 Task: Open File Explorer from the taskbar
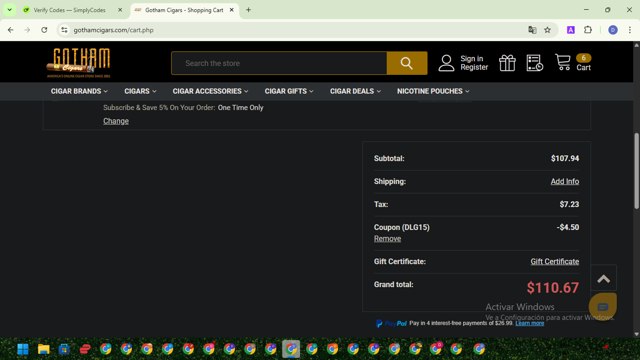[x=44, y=349]
